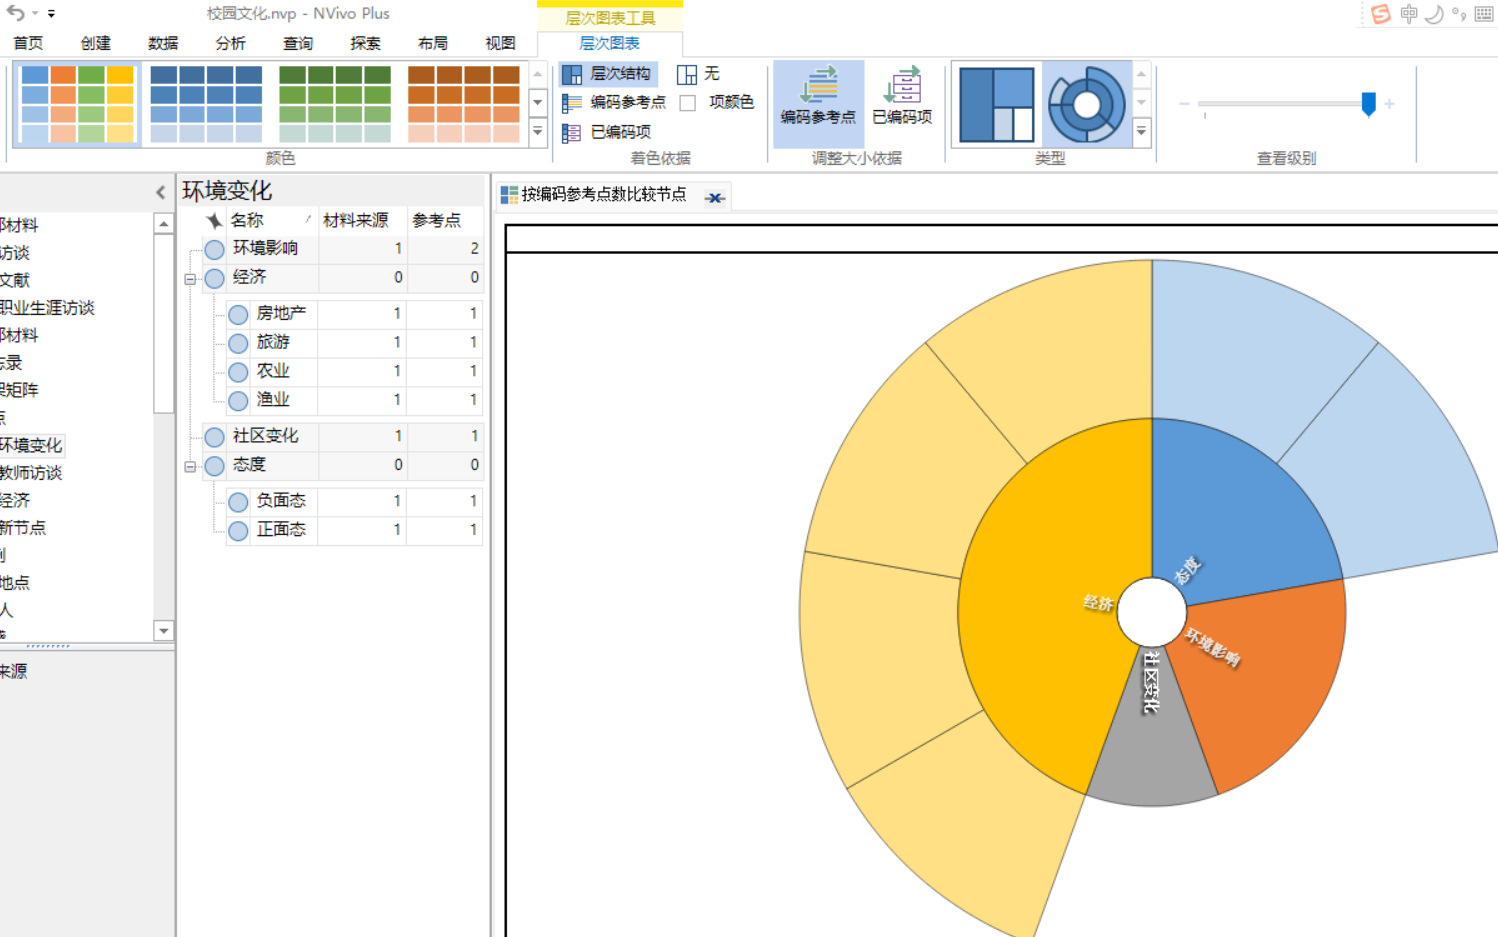Select the 农业 node circle icon
The height and width of the screenshot is (937, 1498).
238,372
